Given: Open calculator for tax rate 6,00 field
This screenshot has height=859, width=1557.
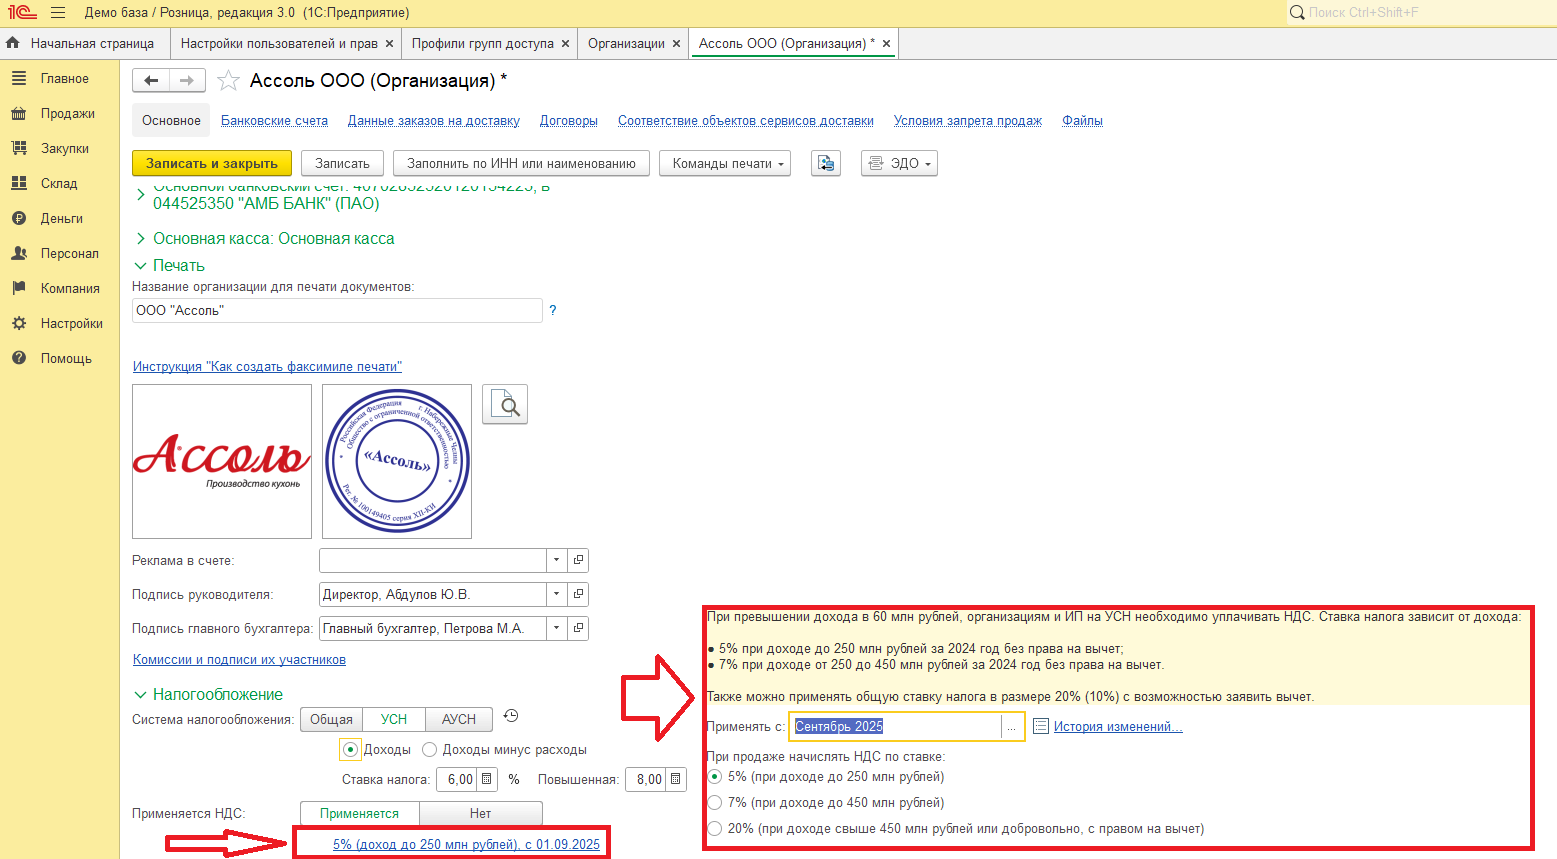Looking at the screenshot, I should 487,780.
